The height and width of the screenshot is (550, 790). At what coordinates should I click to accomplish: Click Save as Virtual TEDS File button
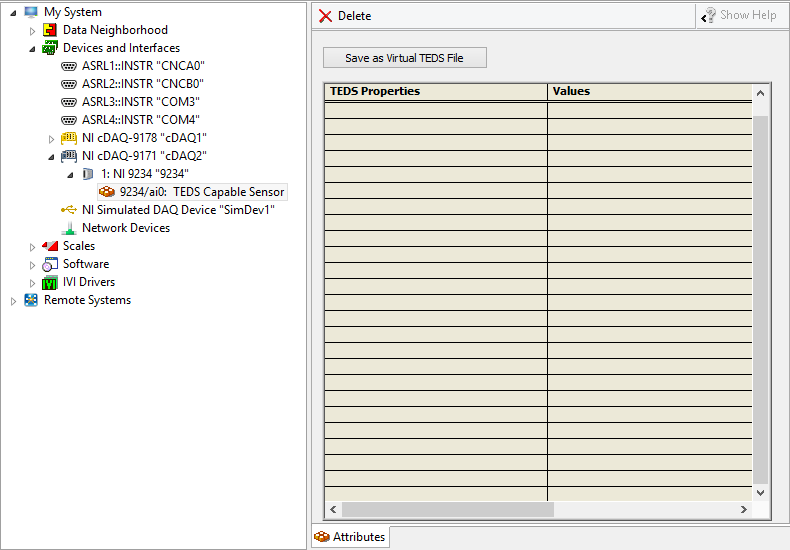point(405,58)
